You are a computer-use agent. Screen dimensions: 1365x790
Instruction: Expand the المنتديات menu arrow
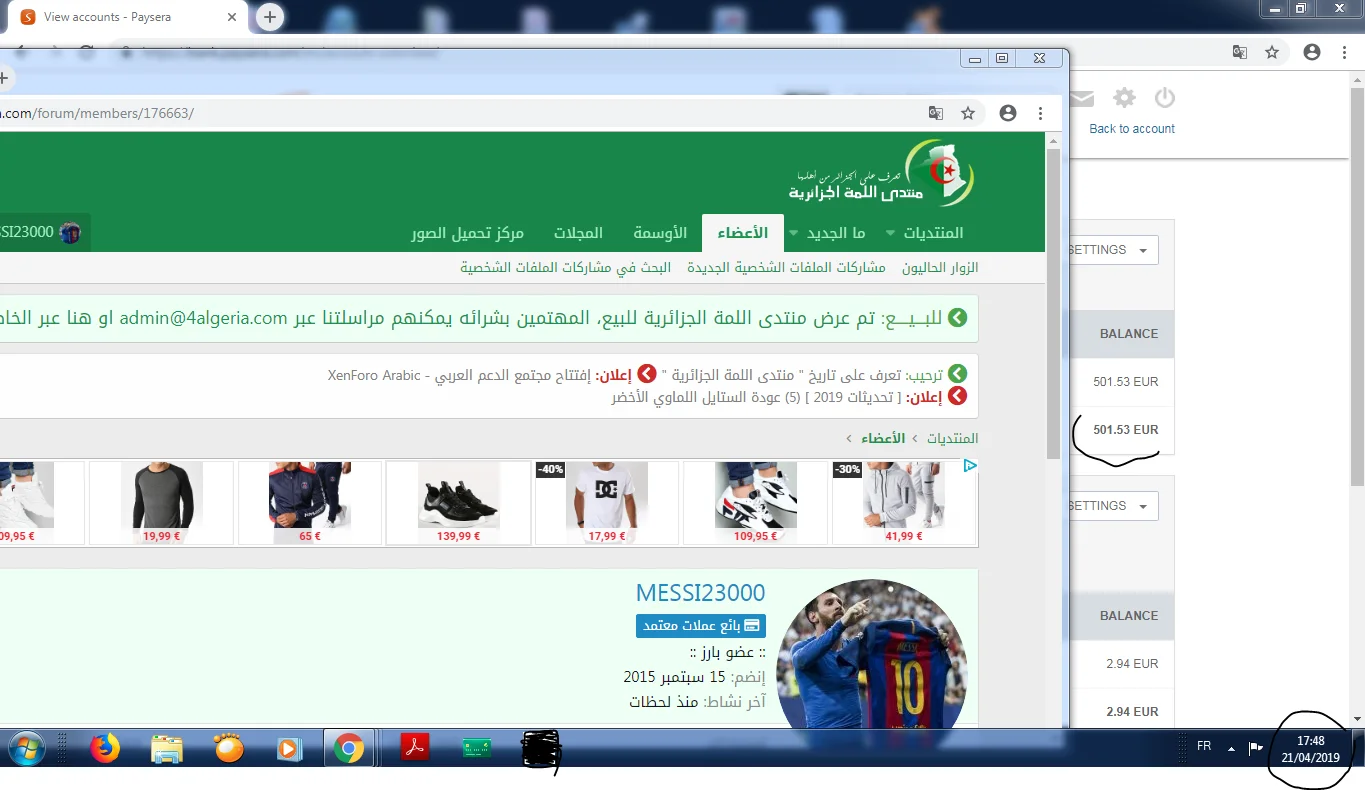[x=890, y=233]
